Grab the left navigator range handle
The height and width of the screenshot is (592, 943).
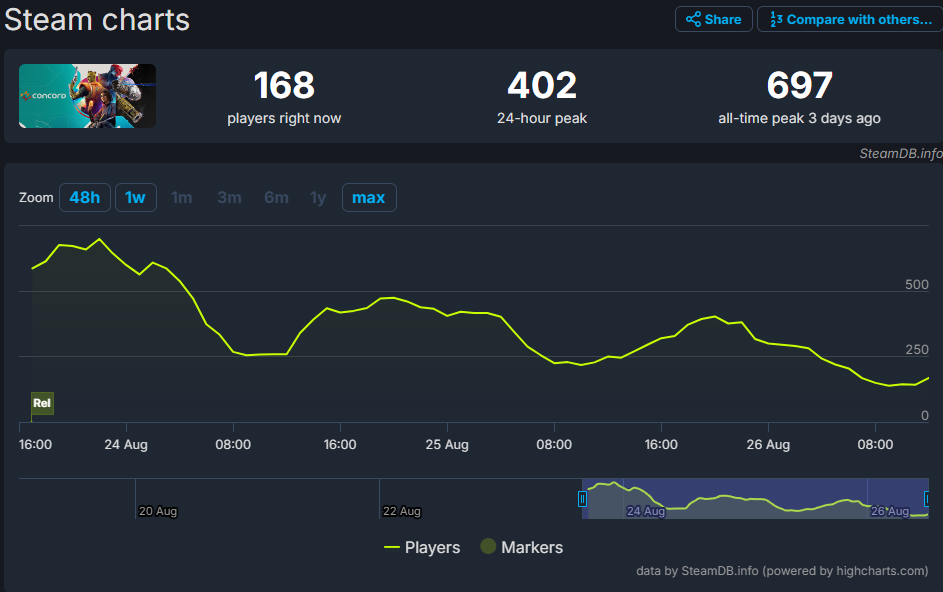pyautogui.click(x=582, y=499)
